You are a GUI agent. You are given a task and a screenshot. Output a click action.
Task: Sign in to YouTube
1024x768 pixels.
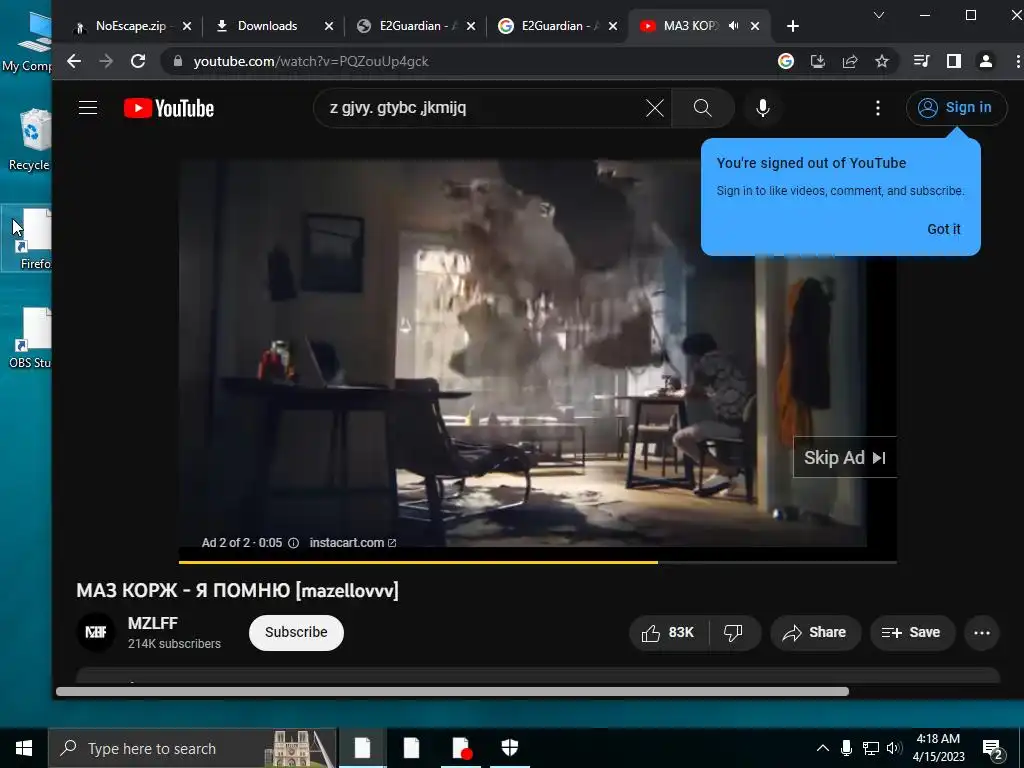956,108
